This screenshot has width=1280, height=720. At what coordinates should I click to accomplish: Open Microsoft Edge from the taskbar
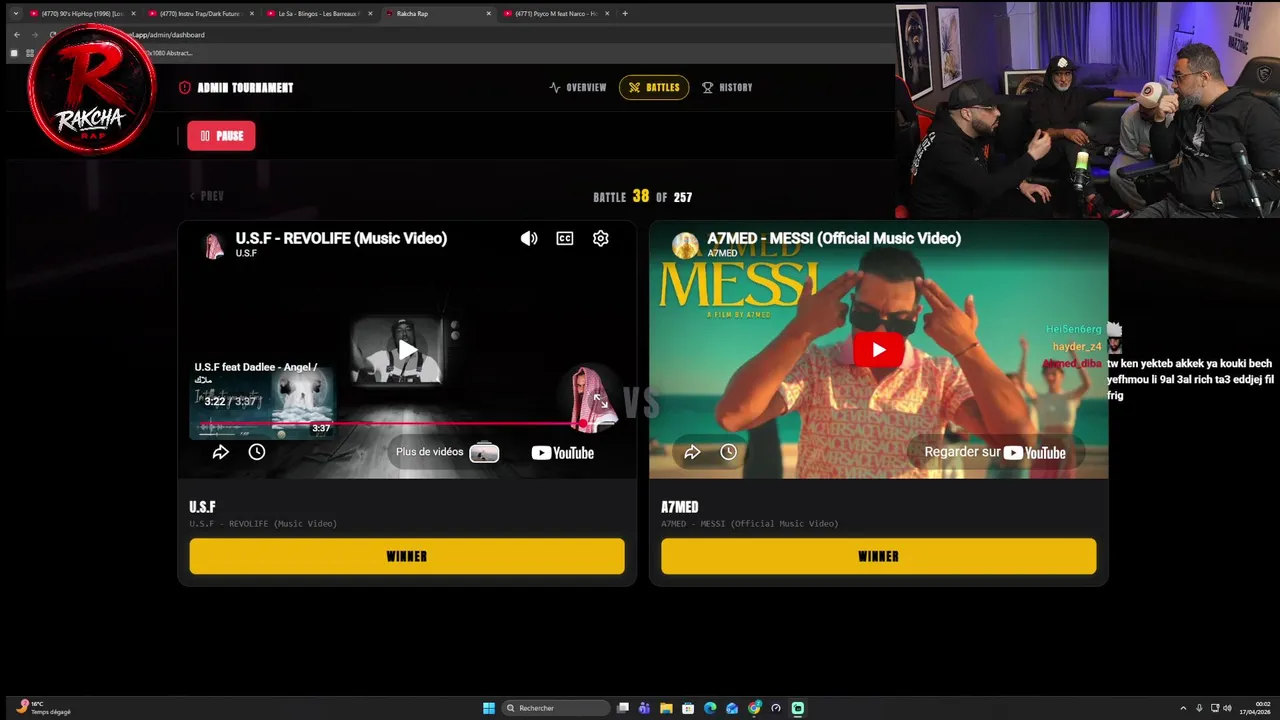point(710,708)
